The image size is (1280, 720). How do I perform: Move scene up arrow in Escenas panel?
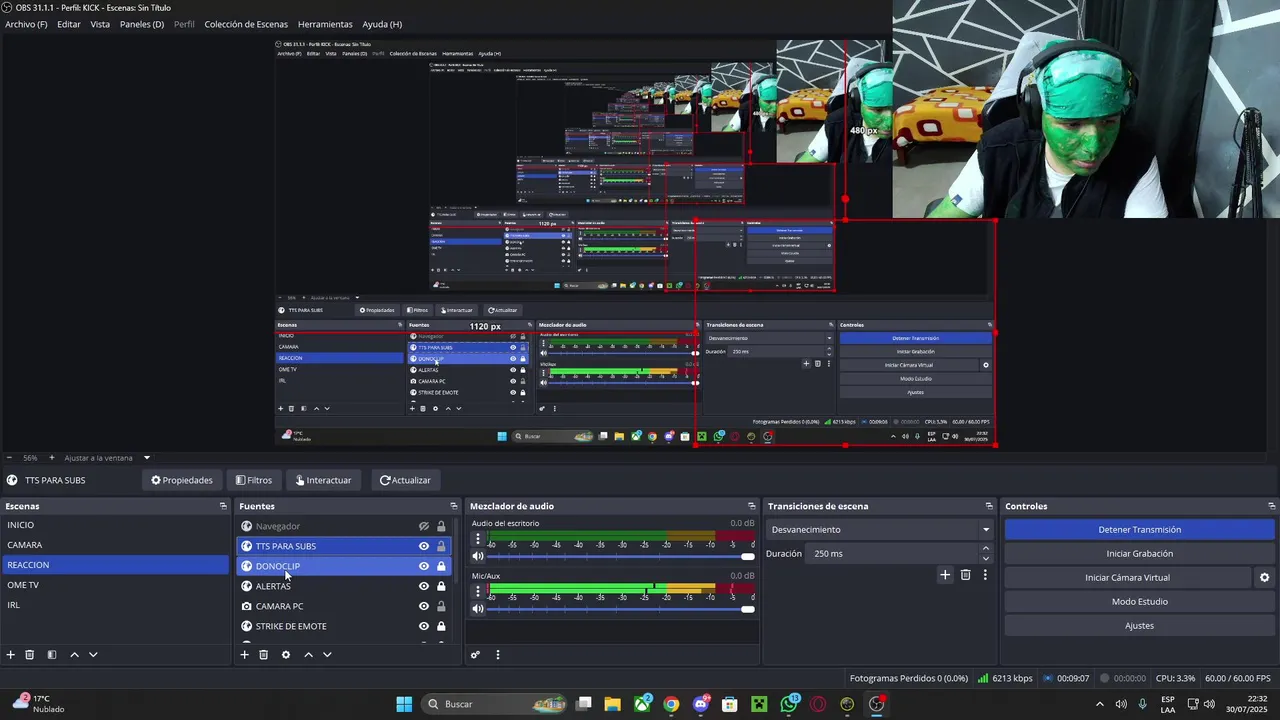[74, 655]
